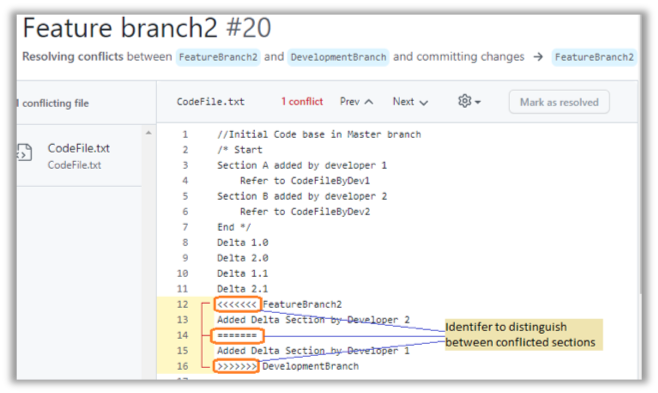Jump to previous conflict with Prev
This screenshot has height=393, width=658.
(356, 102)
